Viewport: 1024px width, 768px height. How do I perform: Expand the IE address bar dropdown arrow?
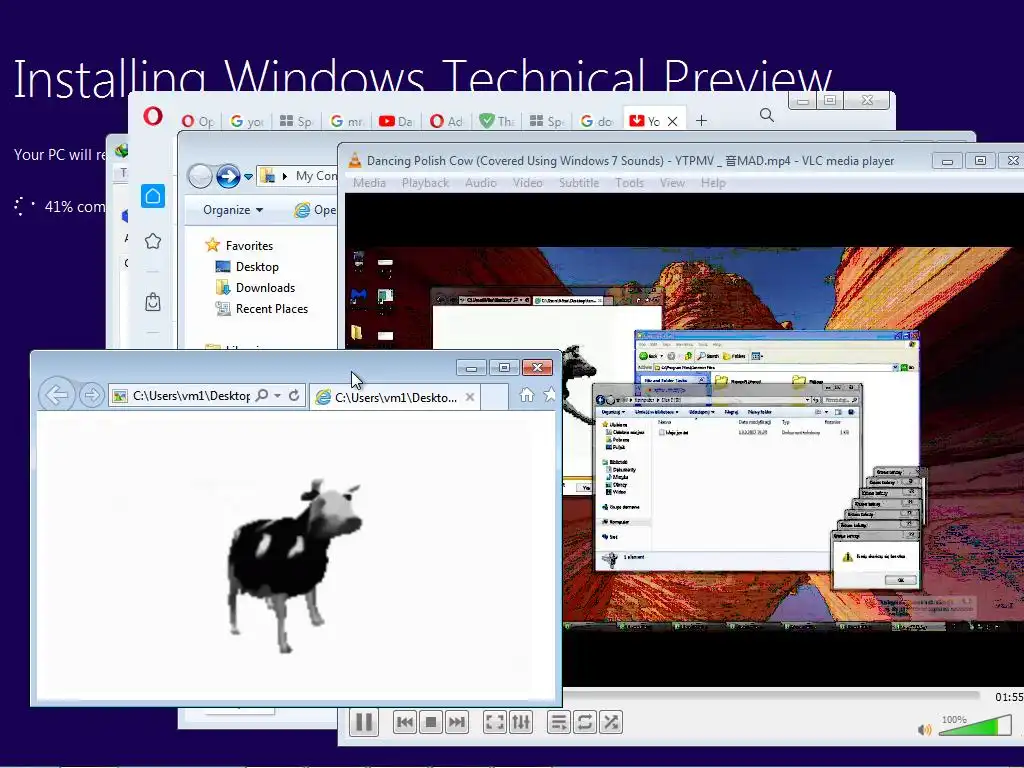point(278,396)
